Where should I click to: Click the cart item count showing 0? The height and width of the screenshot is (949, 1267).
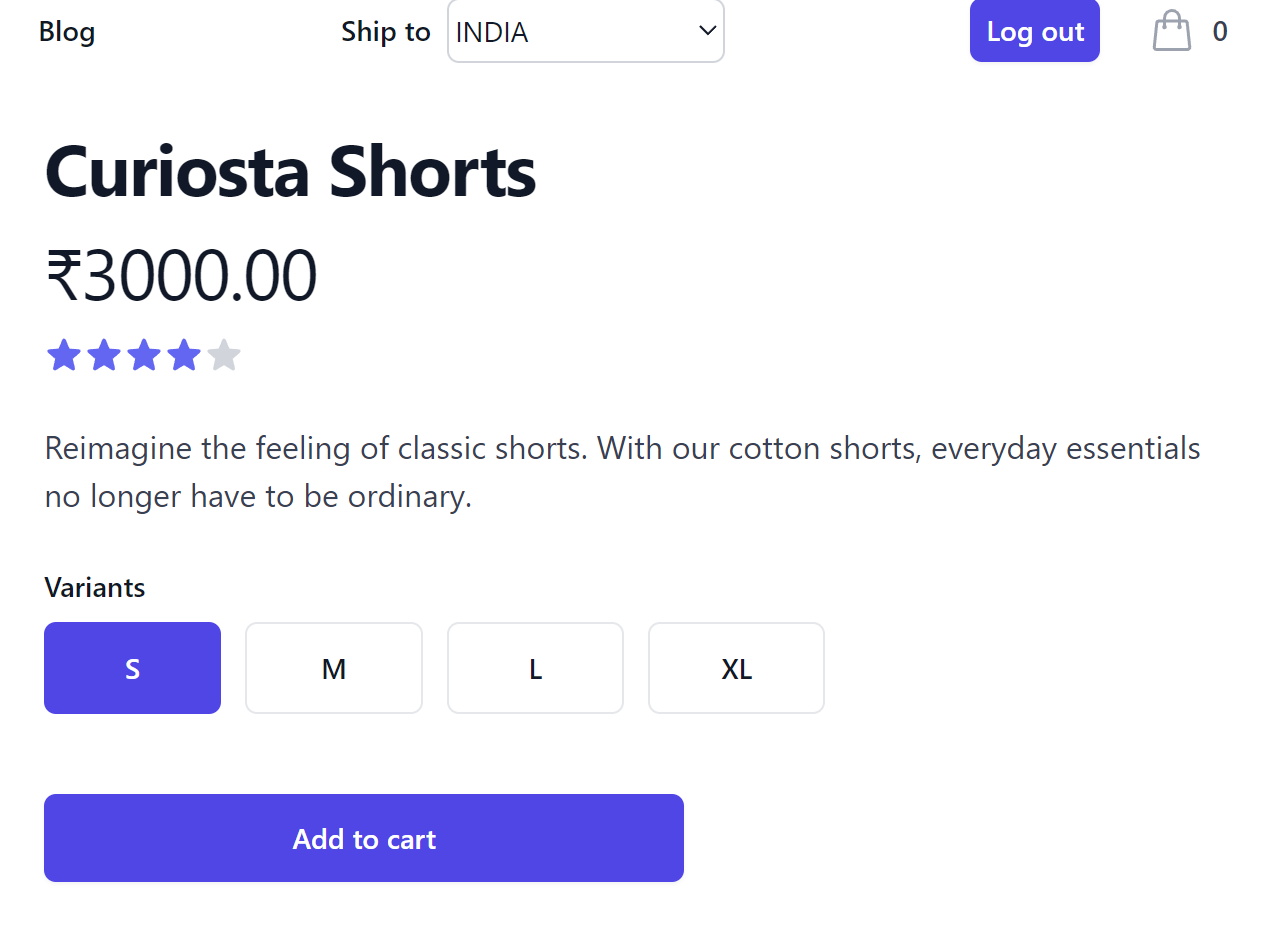[1220, 31]
